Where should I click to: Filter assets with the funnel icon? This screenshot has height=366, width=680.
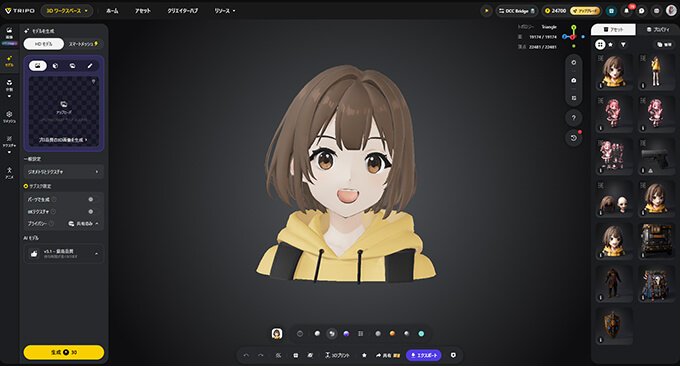point(623,45)
